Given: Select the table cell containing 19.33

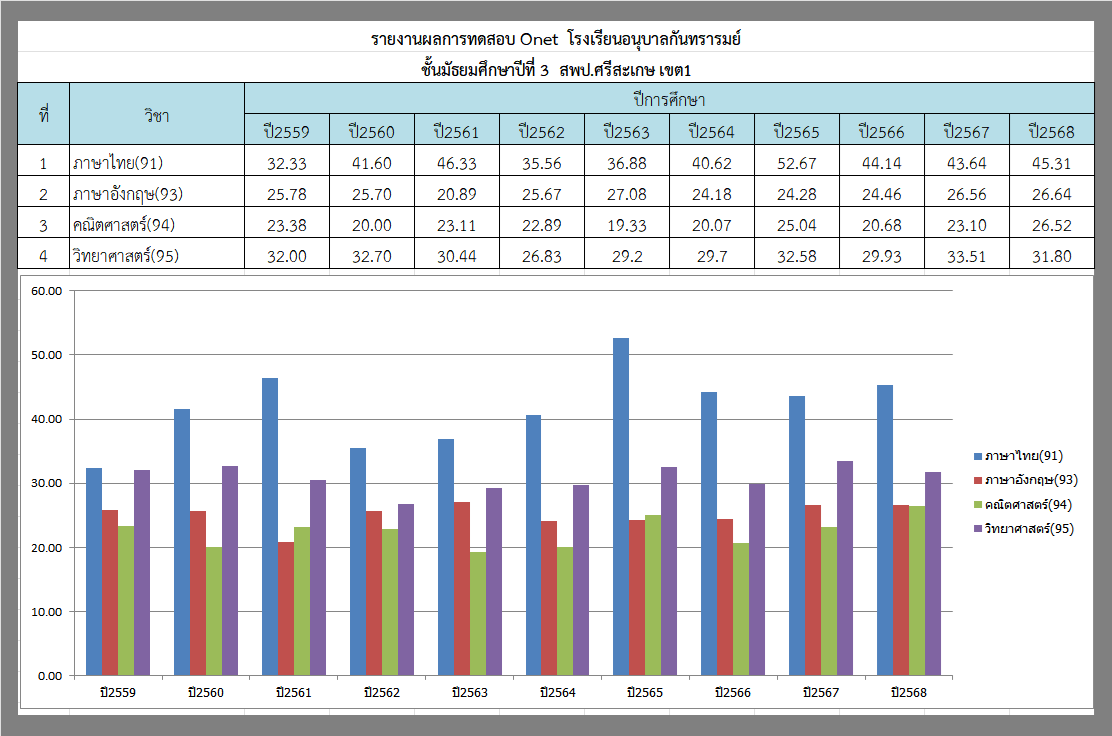Looking at the screenshot, I should (x=626, y=225).
